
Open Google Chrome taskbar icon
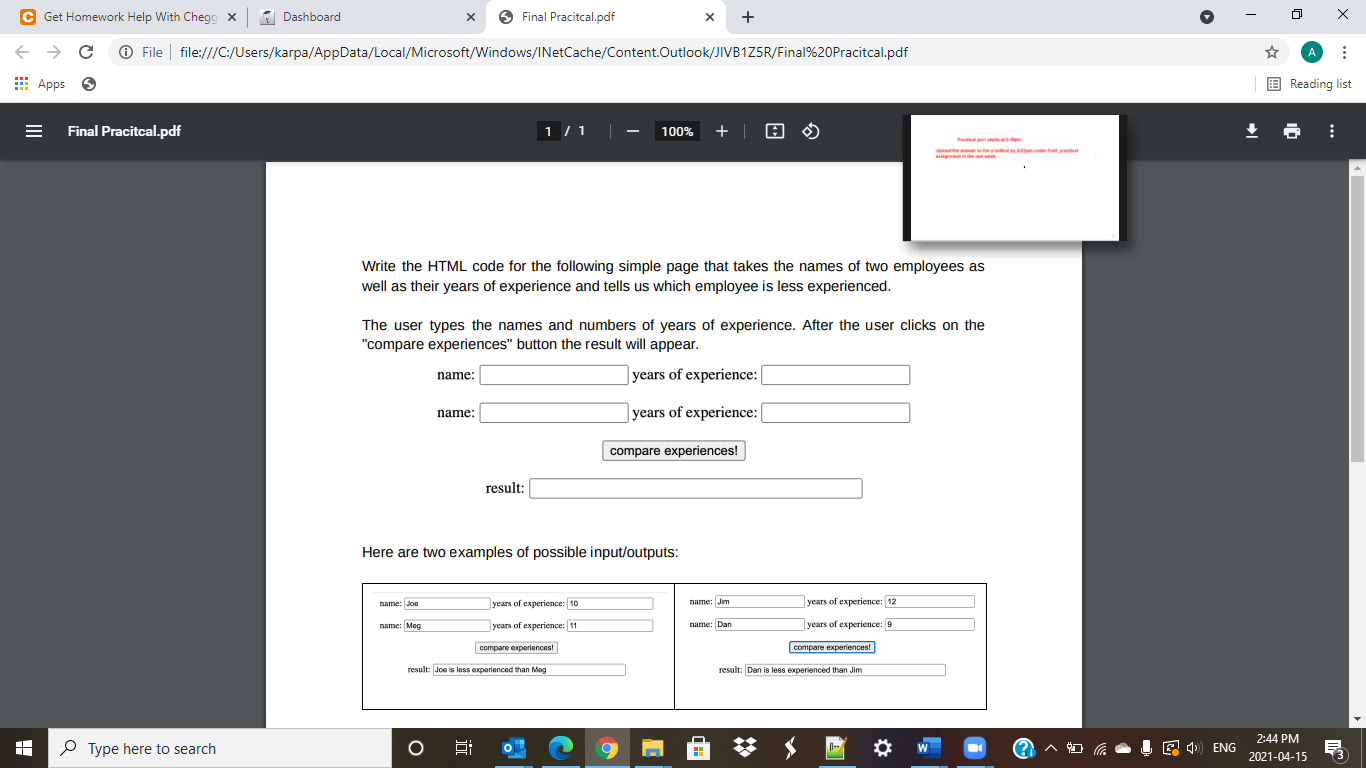(606, 748)
